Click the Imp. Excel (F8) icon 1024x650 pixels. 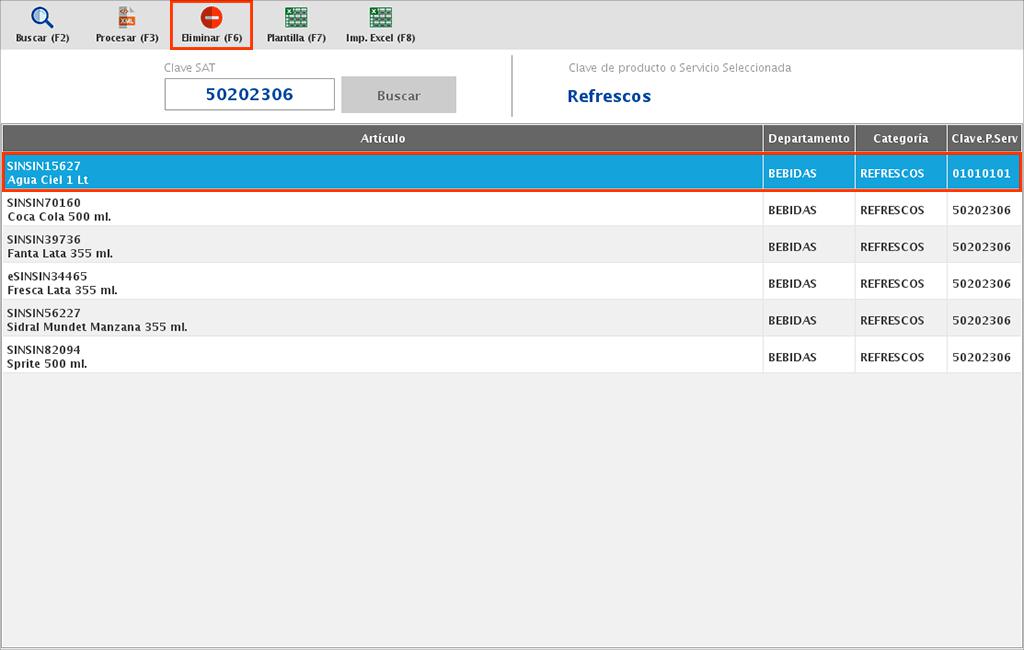380,18
